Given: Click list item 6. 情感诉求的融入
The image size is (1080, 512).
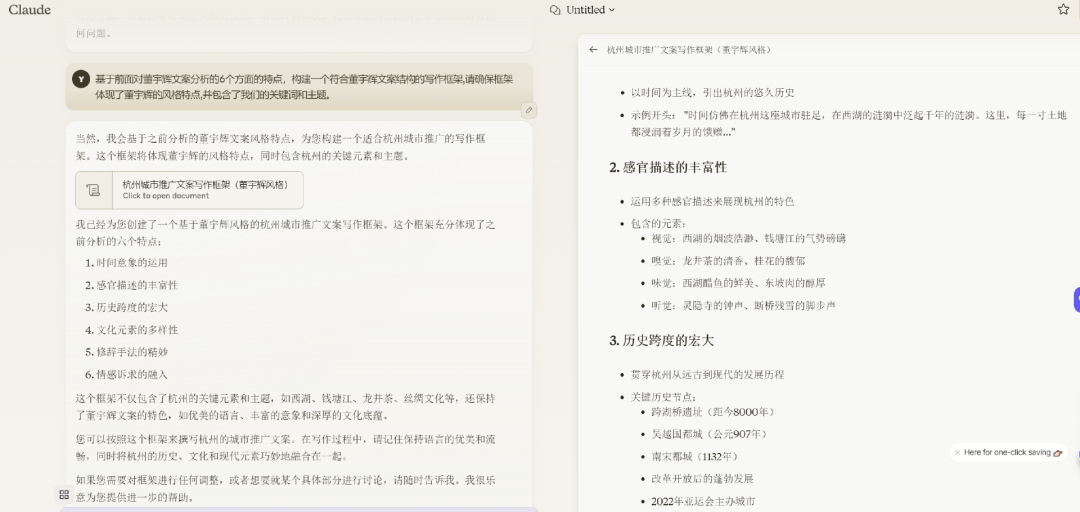Looking at the screenshot, I should click(x=127, y=374).
